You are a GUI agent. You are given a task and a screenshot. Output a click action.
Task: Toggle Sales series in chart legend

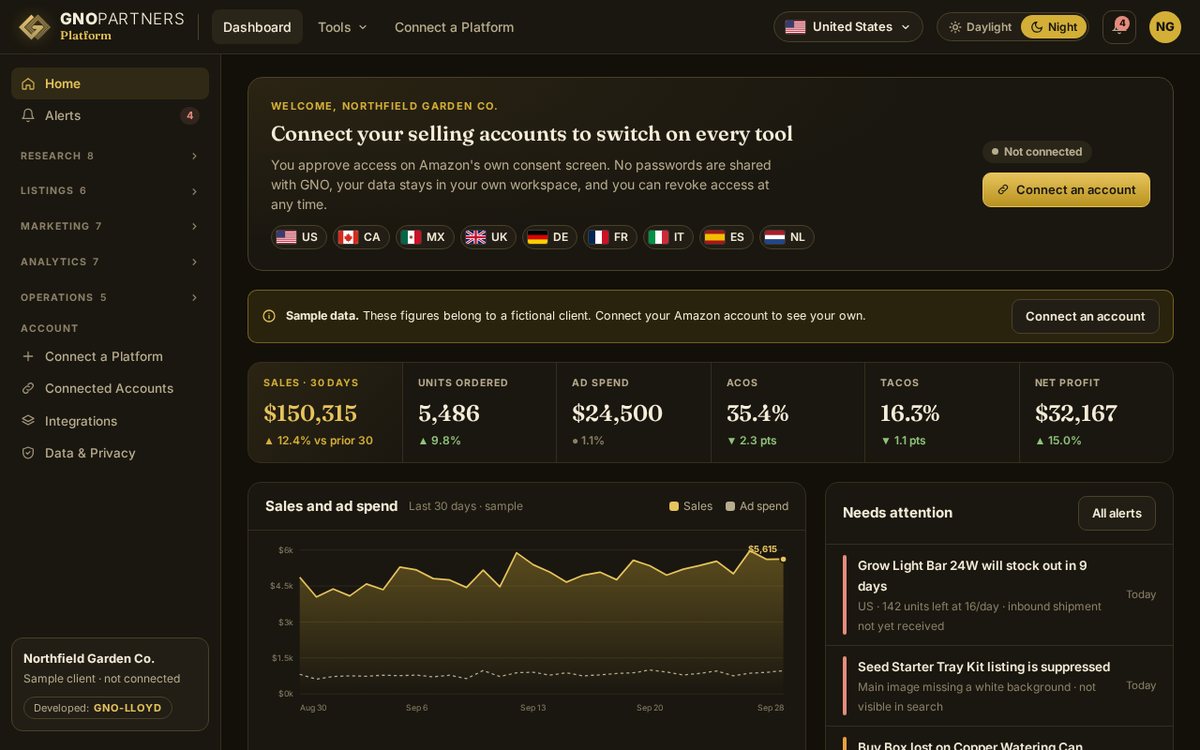click(x=691, y=506)
